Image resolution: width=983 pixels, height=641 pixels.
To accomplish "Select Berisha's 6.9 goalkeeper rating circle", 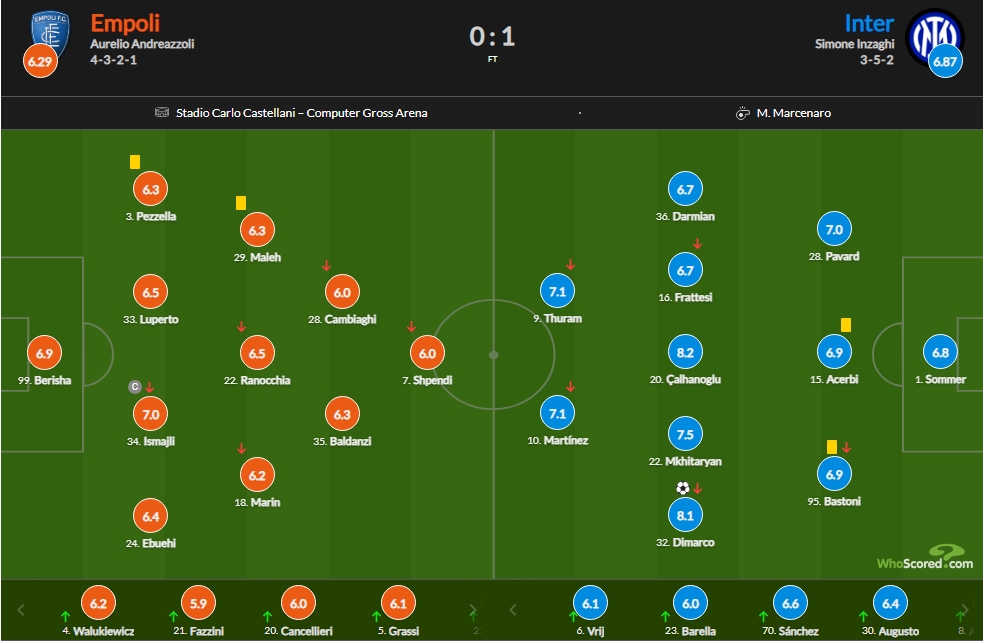I will (x=45, y=353).
